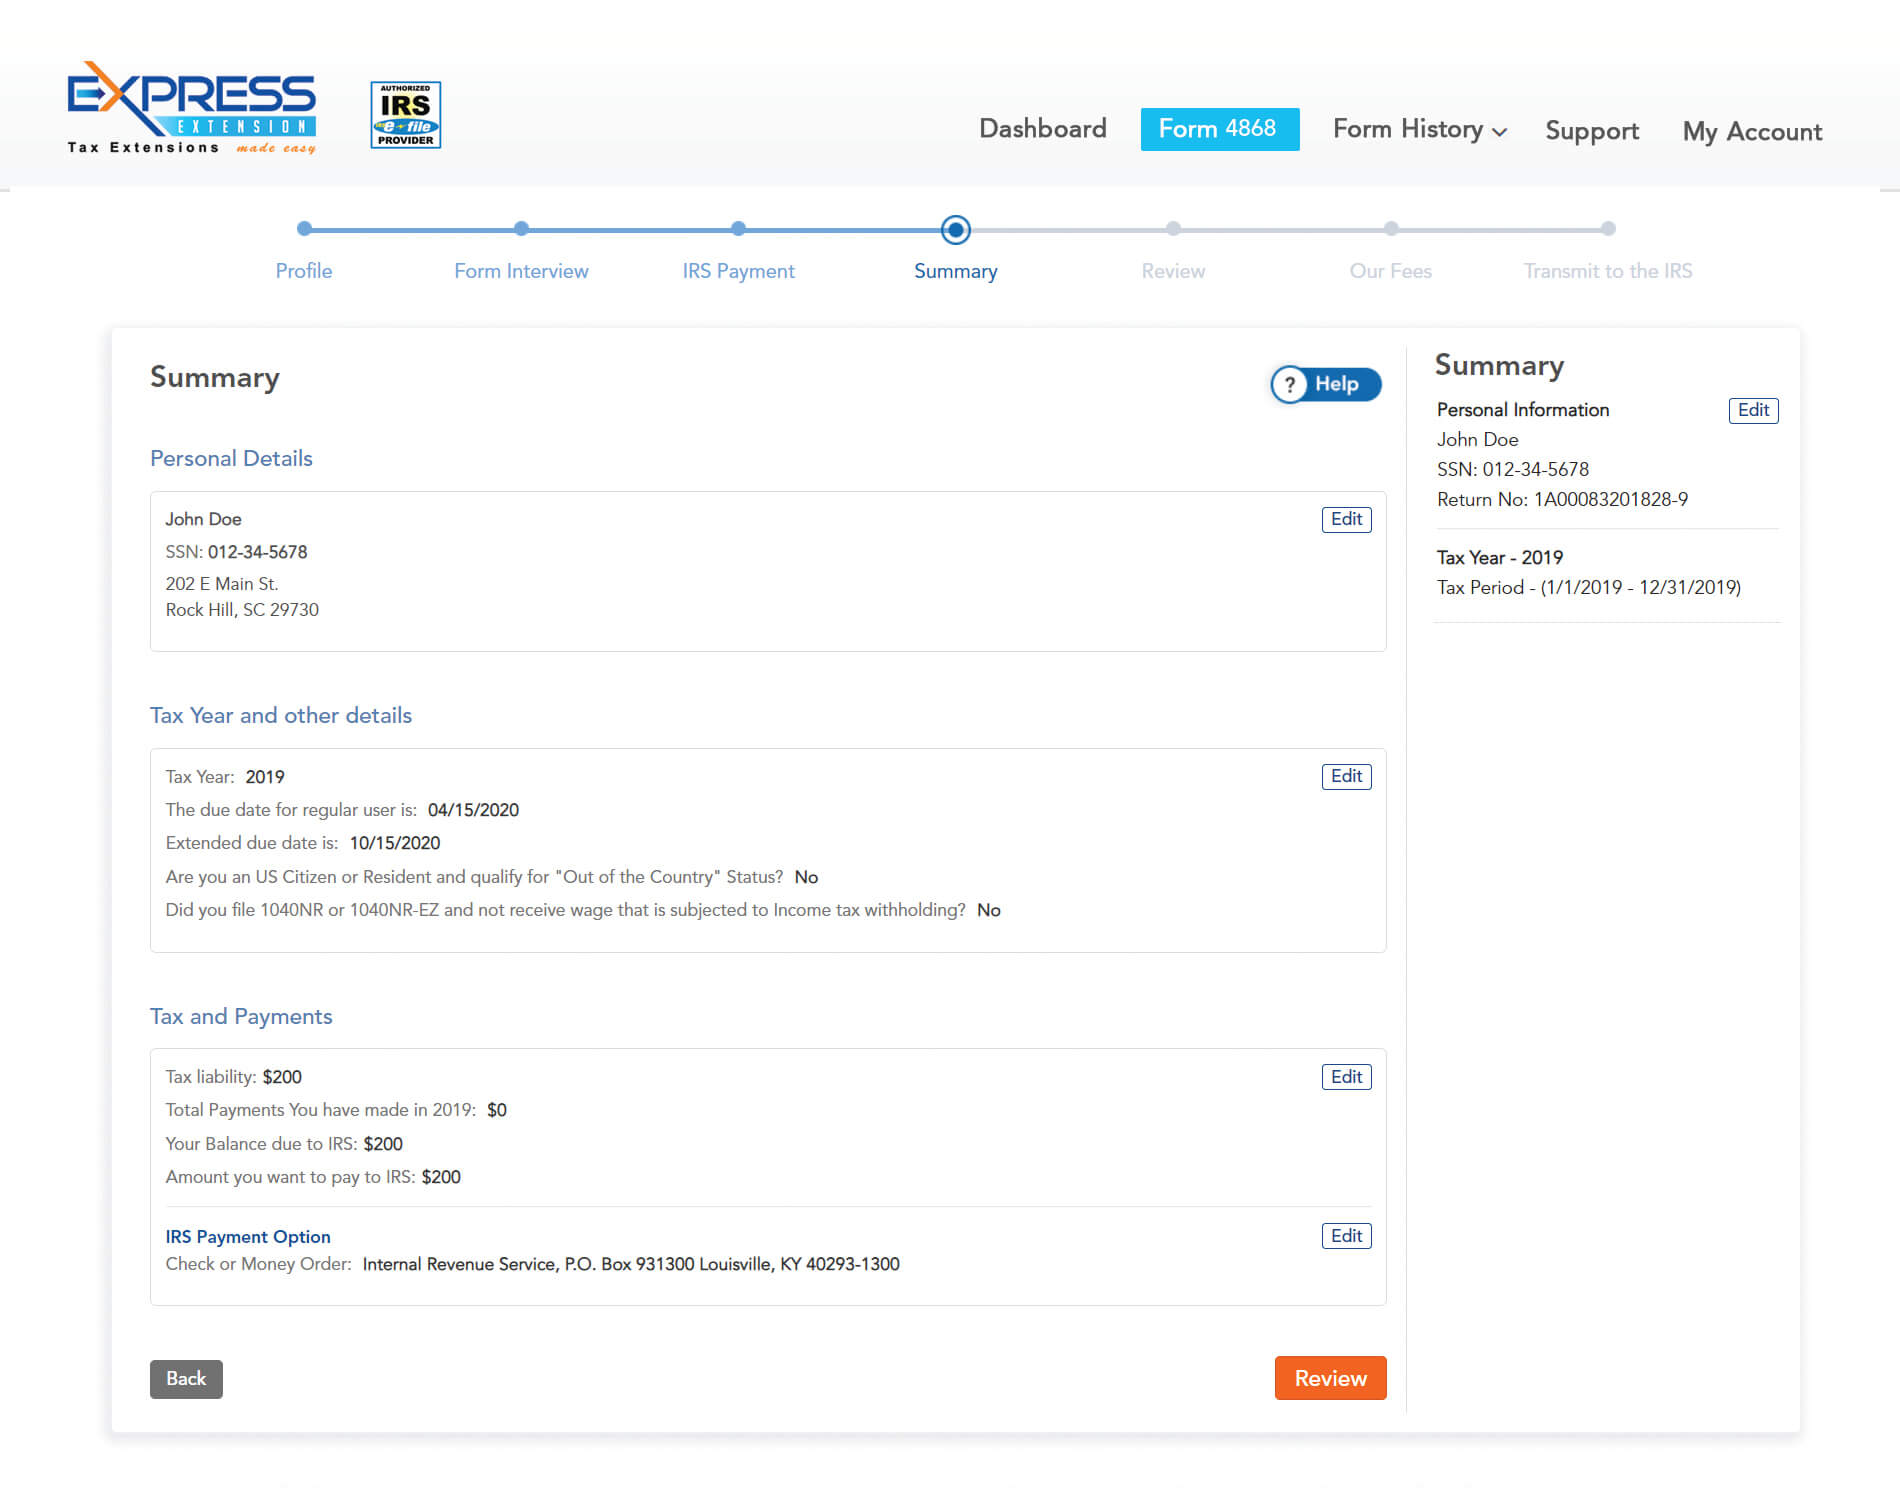Click the Express Extension logo
This screenshot has height=1497, width=1900.
[x=191, y=108]
